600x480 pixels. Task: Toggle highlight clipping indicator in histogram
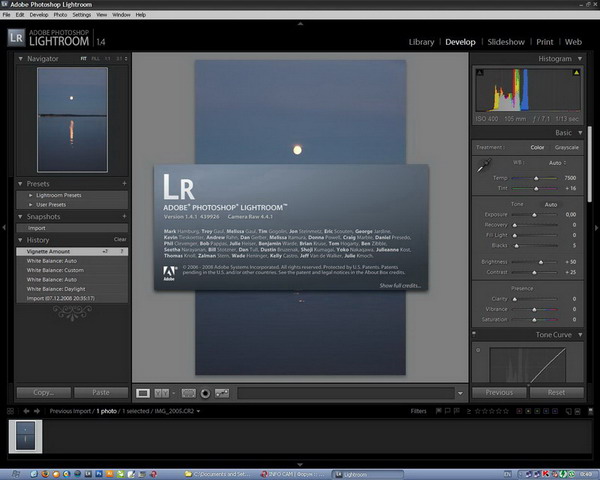tap(576, 72)
